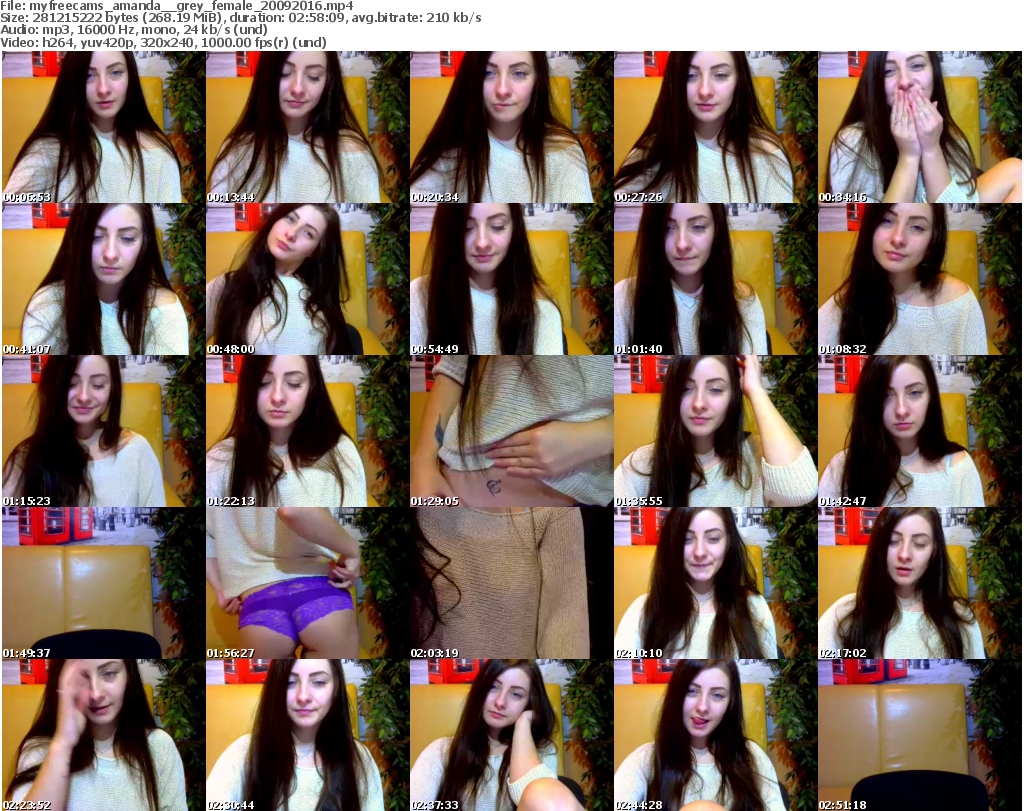Select the empty sofa frame 01:49:37

[103, 583]
